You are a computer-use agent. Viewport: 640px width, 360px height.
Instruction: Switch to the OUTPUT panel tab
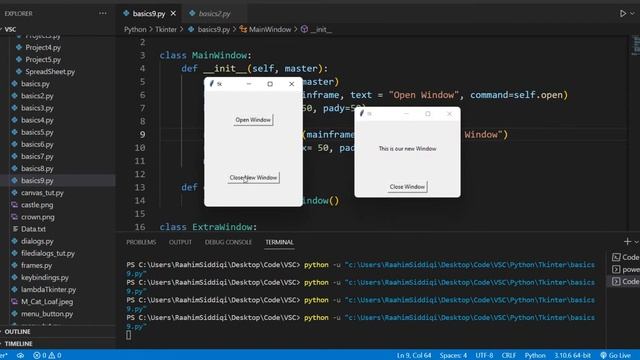(180, 242)
